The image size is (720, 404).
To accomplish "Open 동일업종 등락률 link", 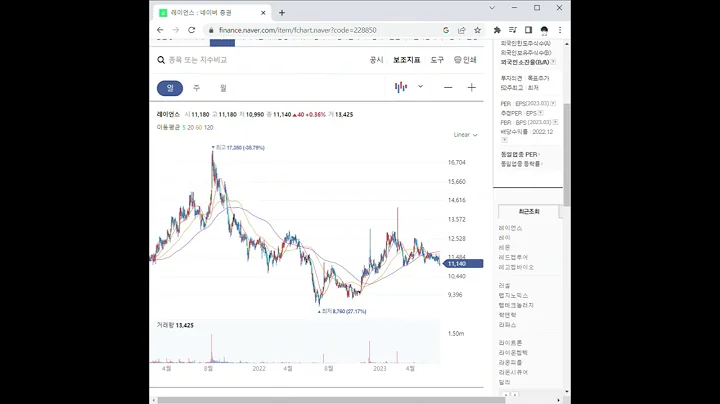I will (521, 163).
